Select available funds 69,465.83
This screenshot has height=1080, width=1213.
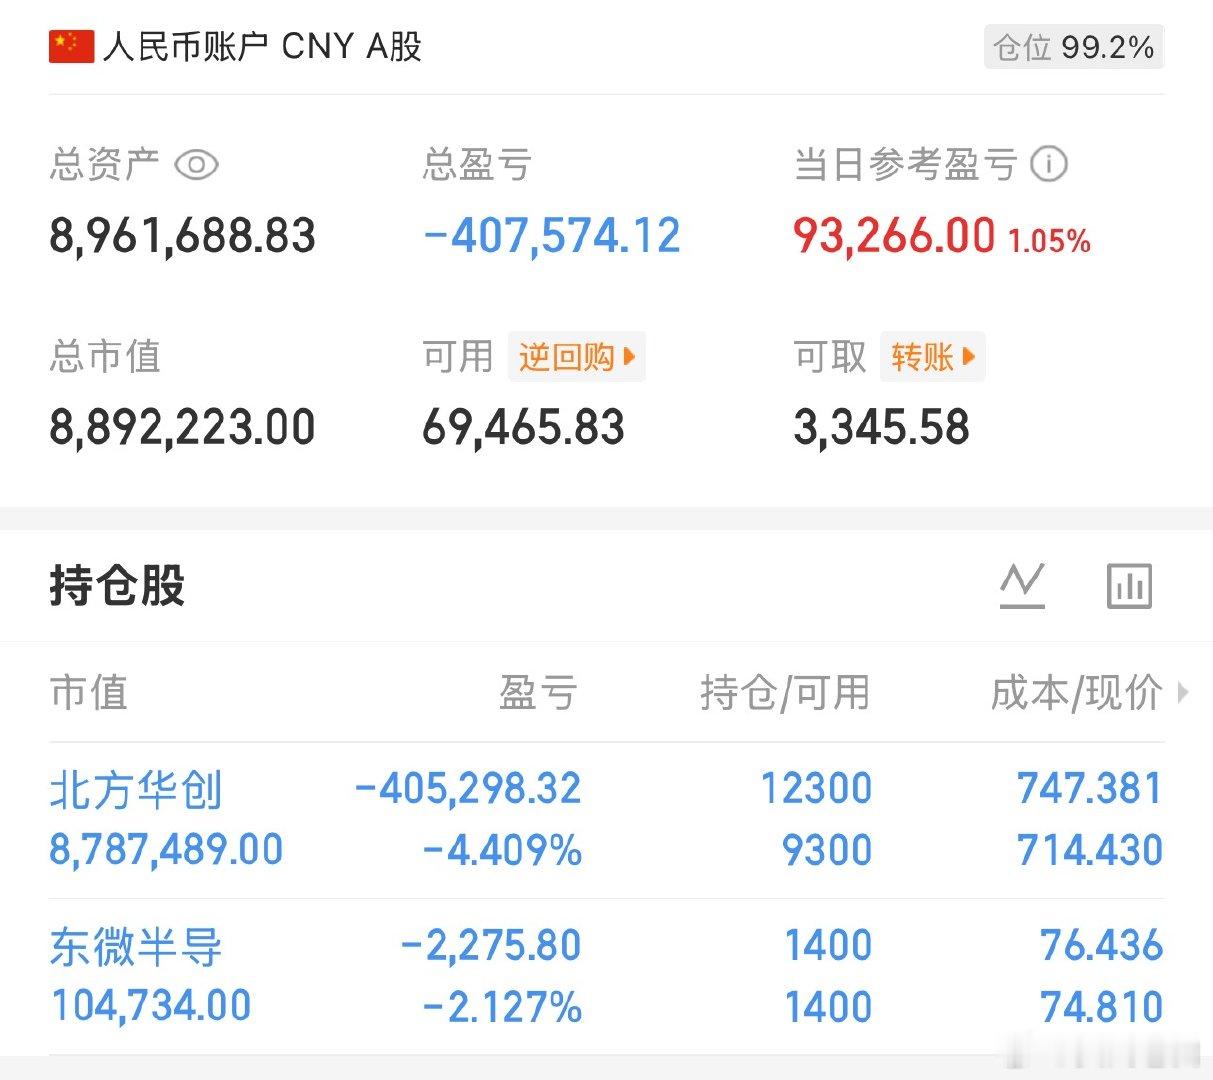(x=523, y=427)
